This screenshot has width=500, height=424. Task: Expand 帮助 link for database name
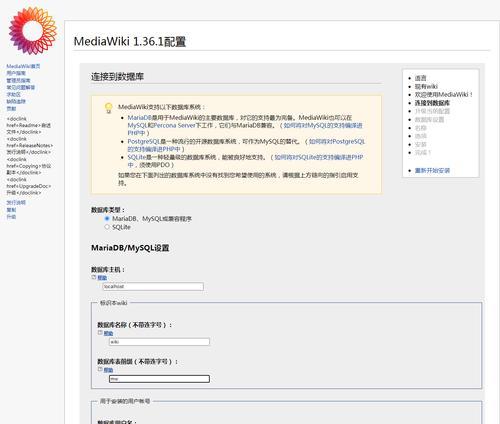(108, 333)
